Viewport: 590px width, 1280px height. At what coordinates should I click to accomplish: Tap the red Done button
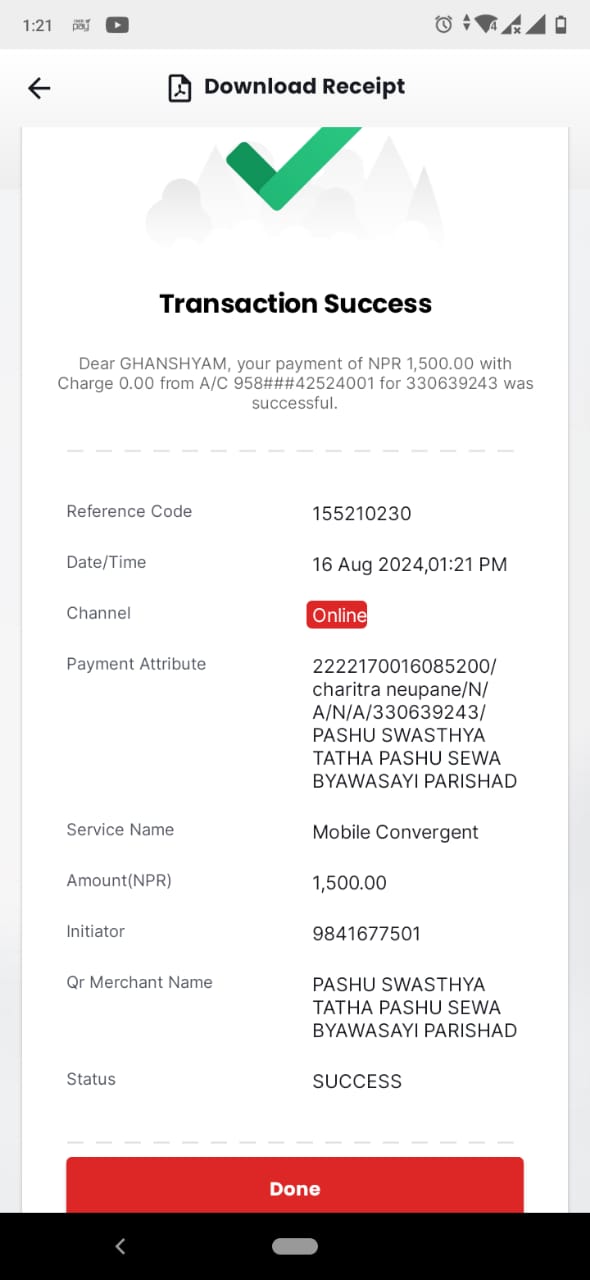tap(295, 1187)
